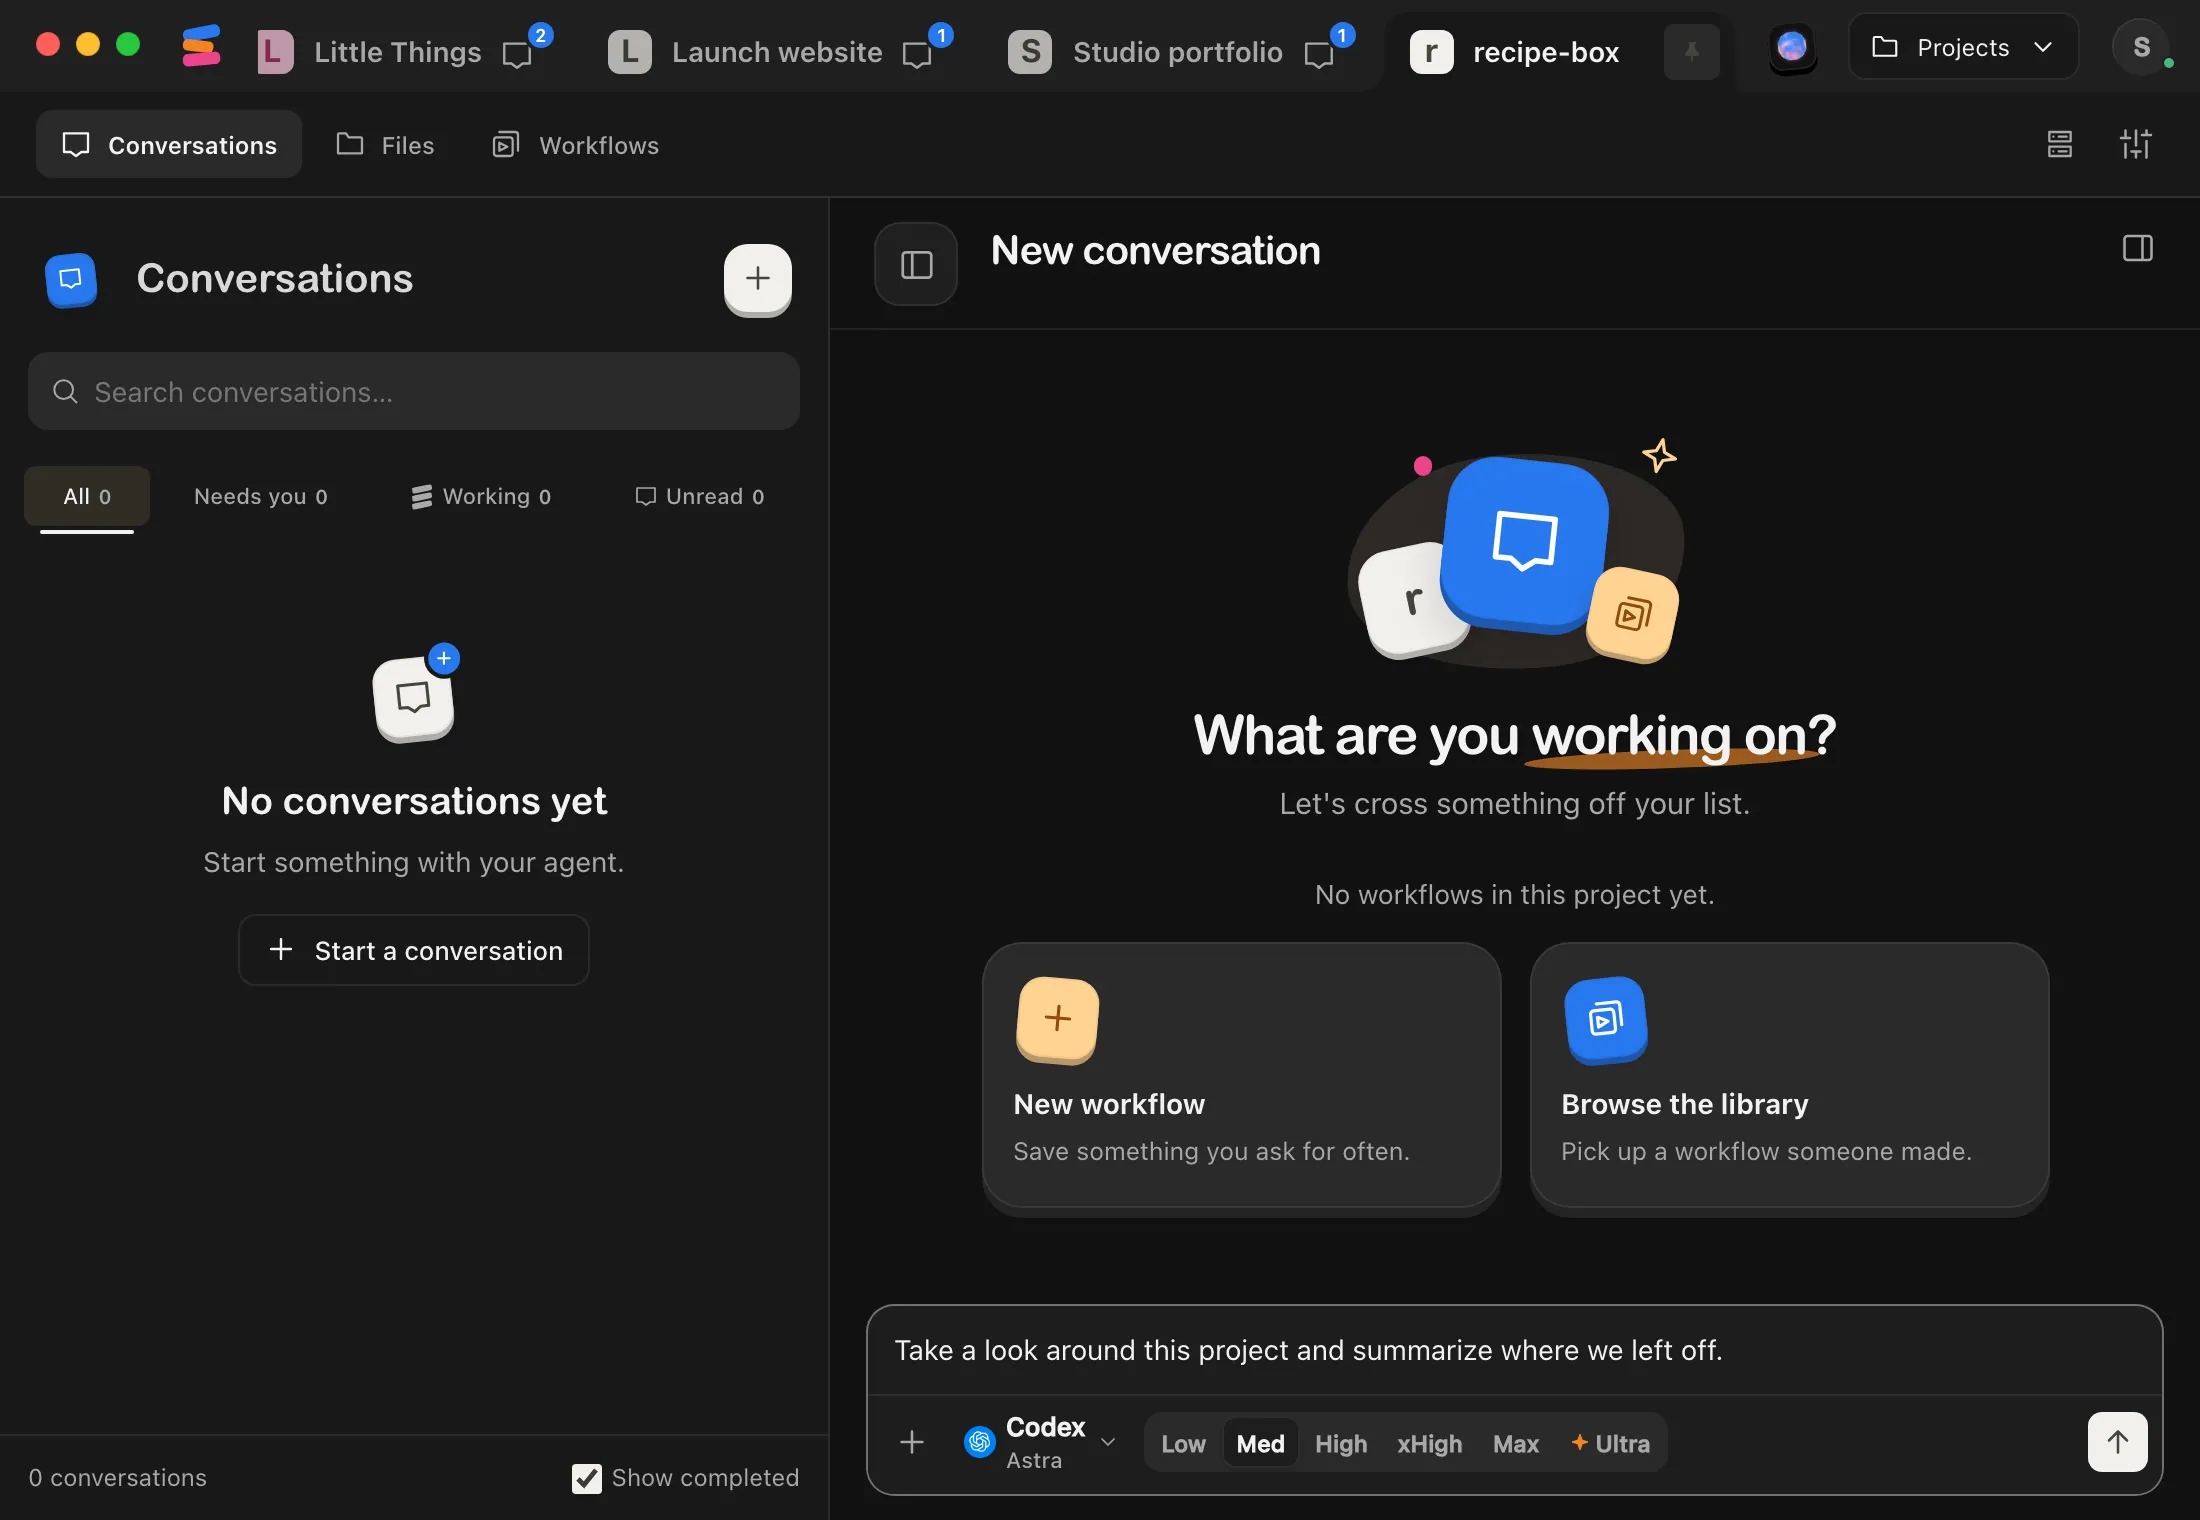The width and height of the screenshot is (2200, 1520).
Task: Select the High effort level
Action: pos(1341,1443)
